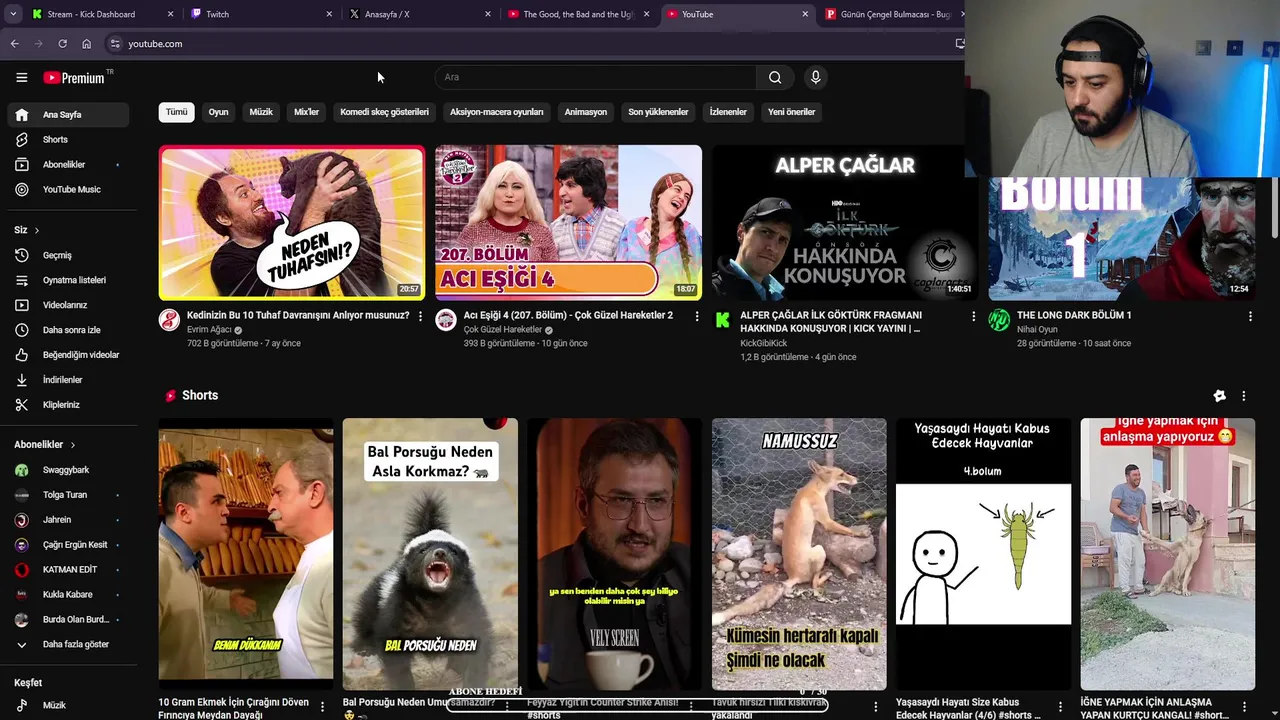Open Çok Güzel Hareketler channel name
The width and height of the screenshot is (1280, 720).
click(503, 330)
